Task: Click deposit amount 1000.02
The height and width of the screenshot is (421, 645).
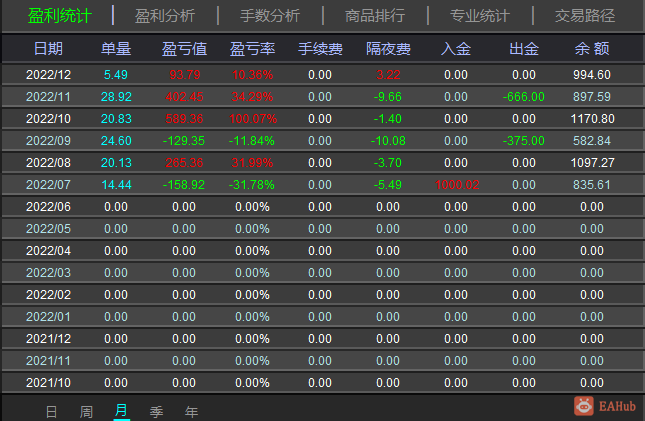Action: [x=457, y=185]
